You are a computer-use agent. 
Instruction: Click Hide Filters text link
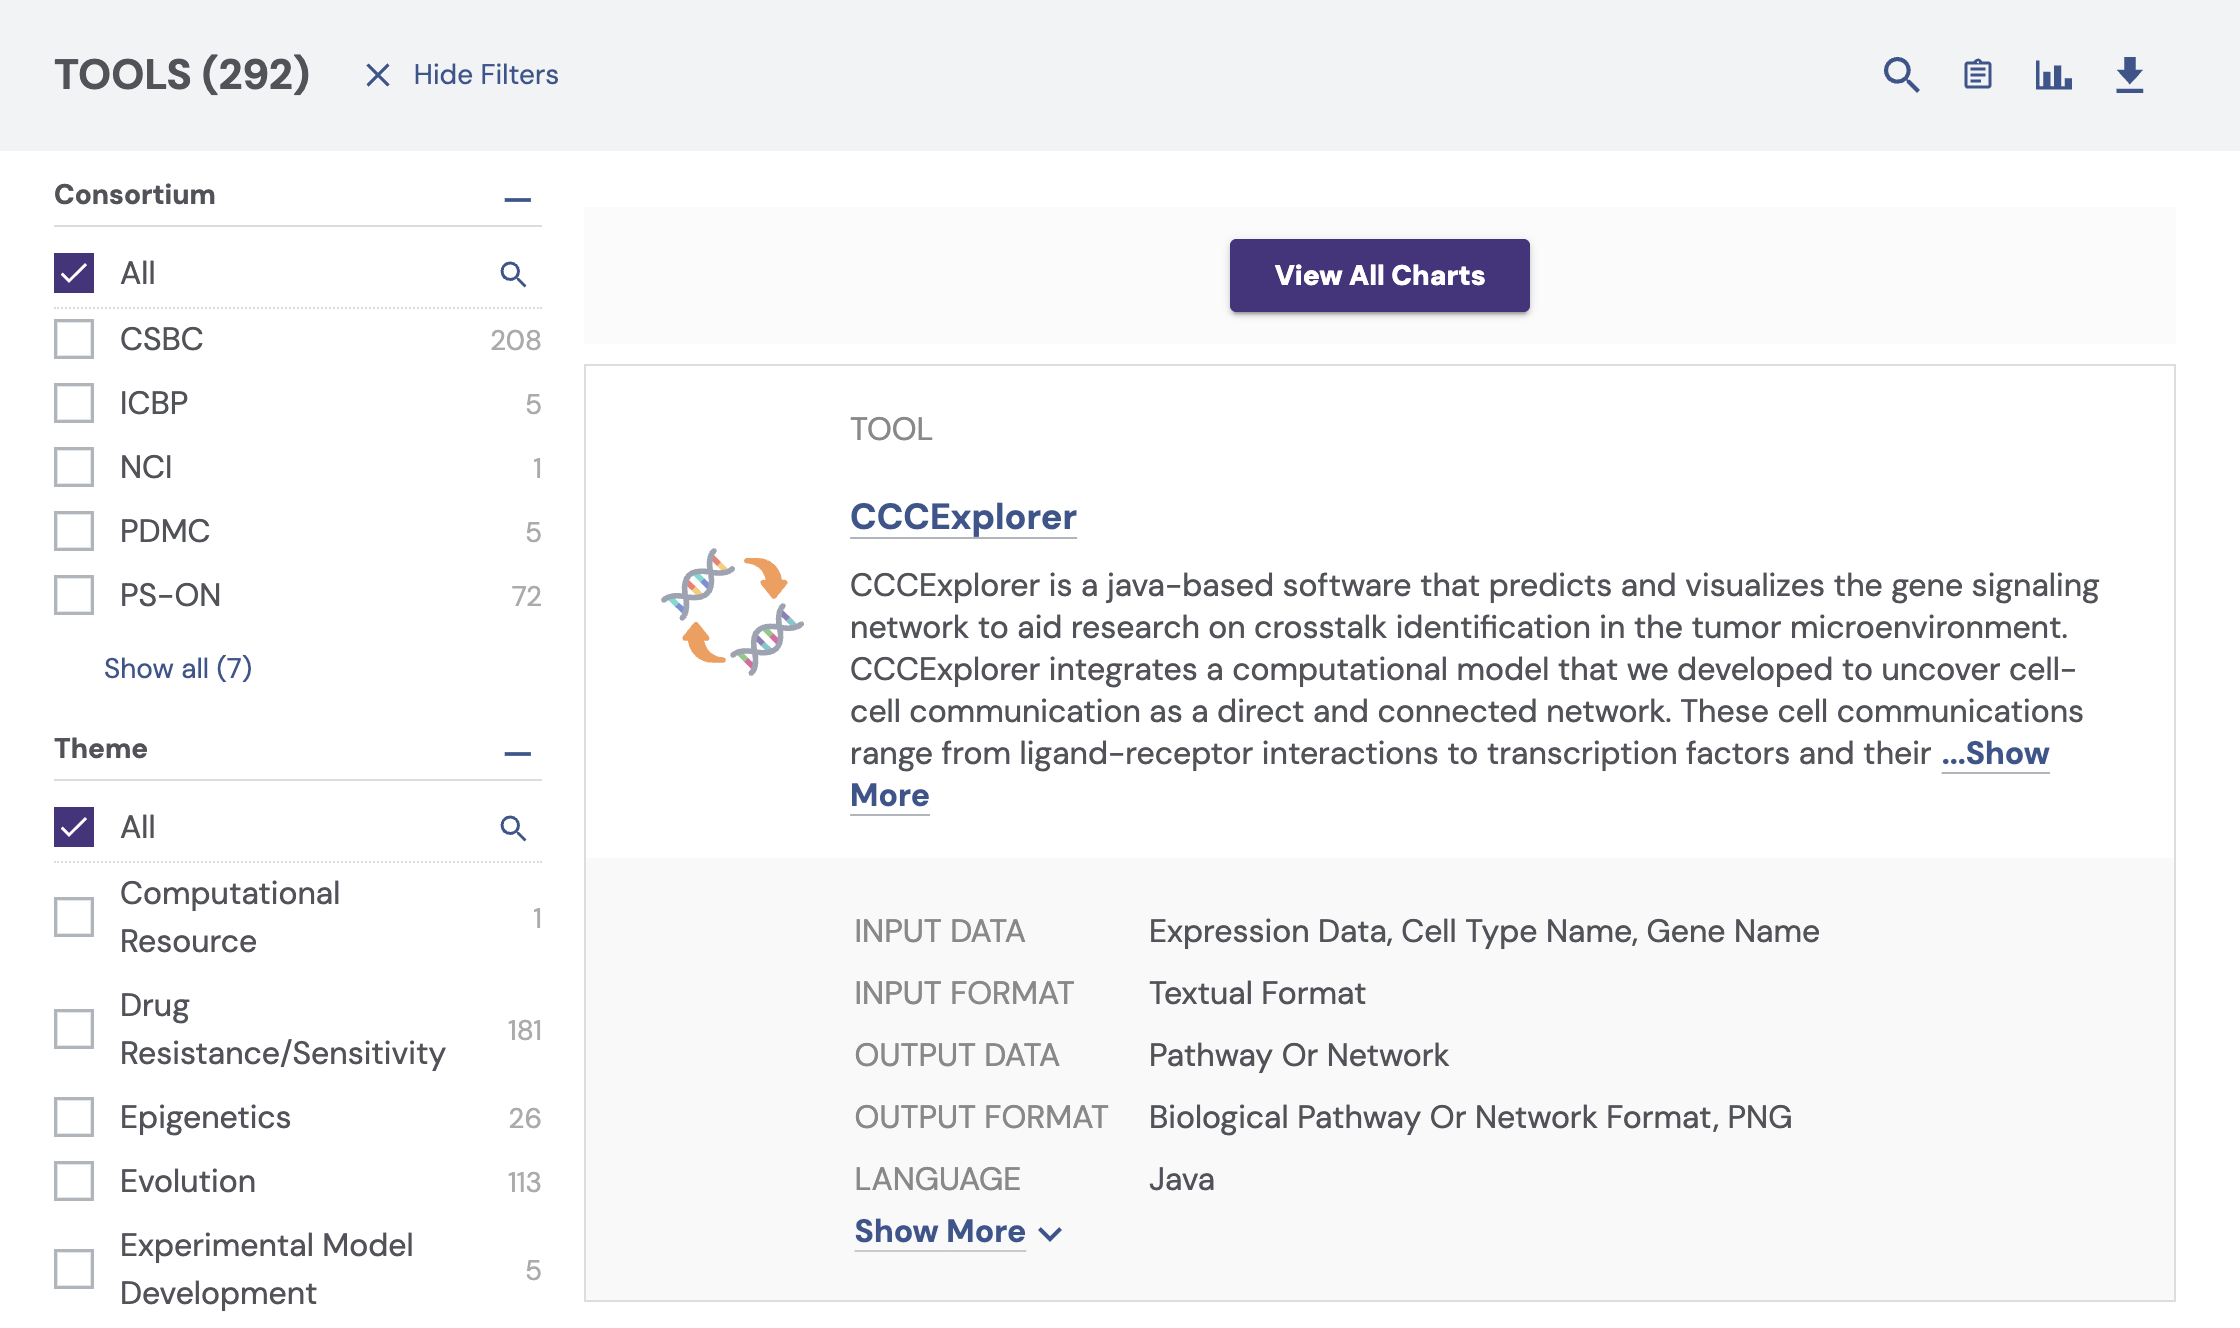[486, 75]
